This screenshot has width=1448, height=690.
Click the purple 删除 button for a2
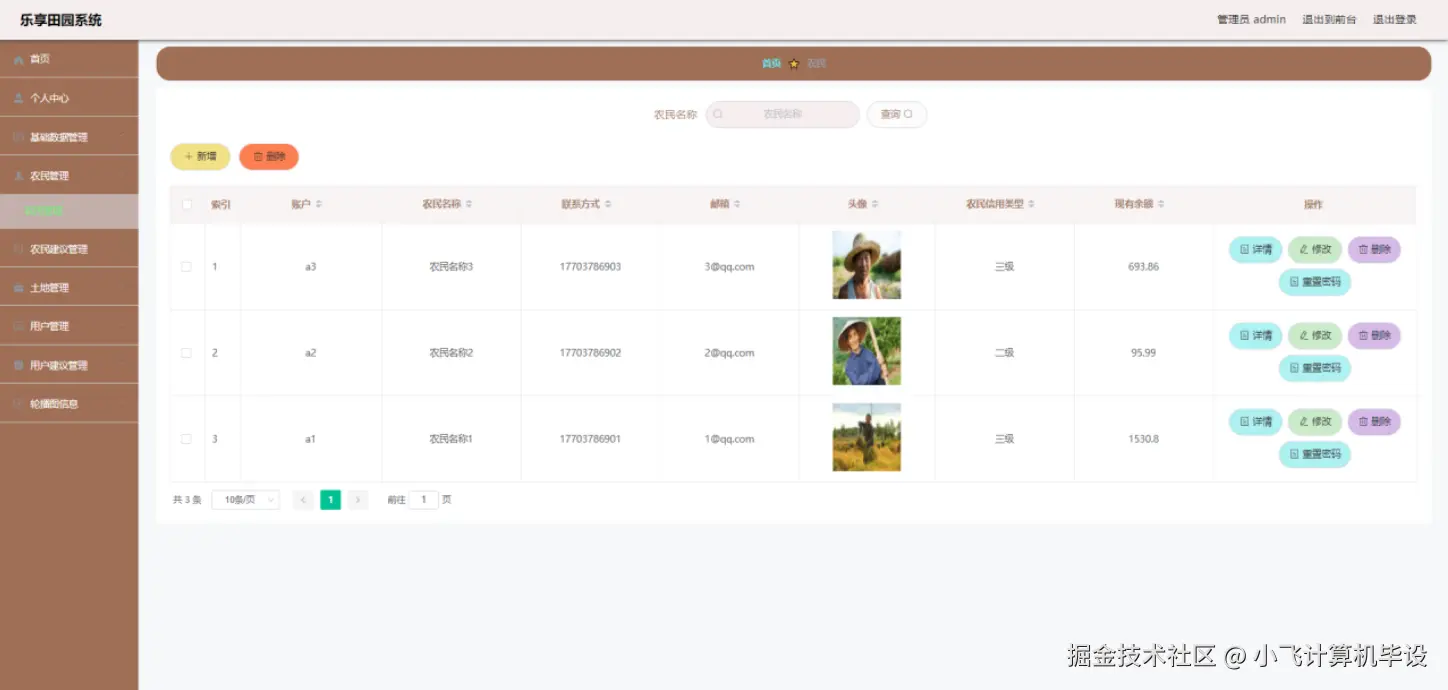[1374, 335]
